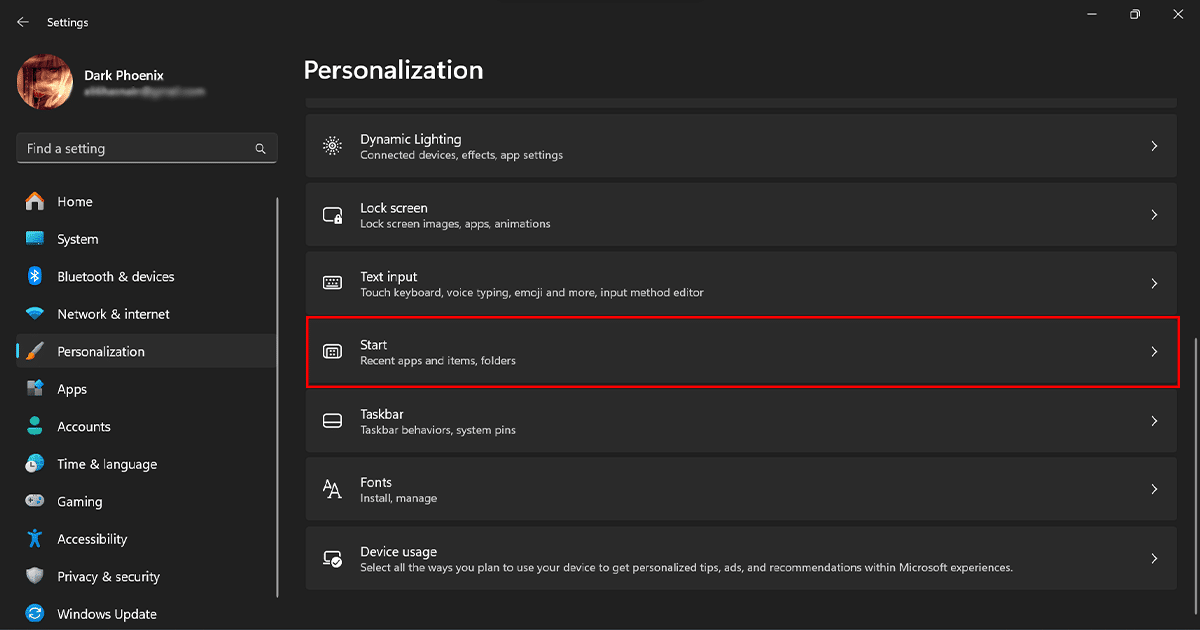Screen dimensions: 1200x630
Task: Click the Home icon in sidebar
Action: tap(35, 202)
